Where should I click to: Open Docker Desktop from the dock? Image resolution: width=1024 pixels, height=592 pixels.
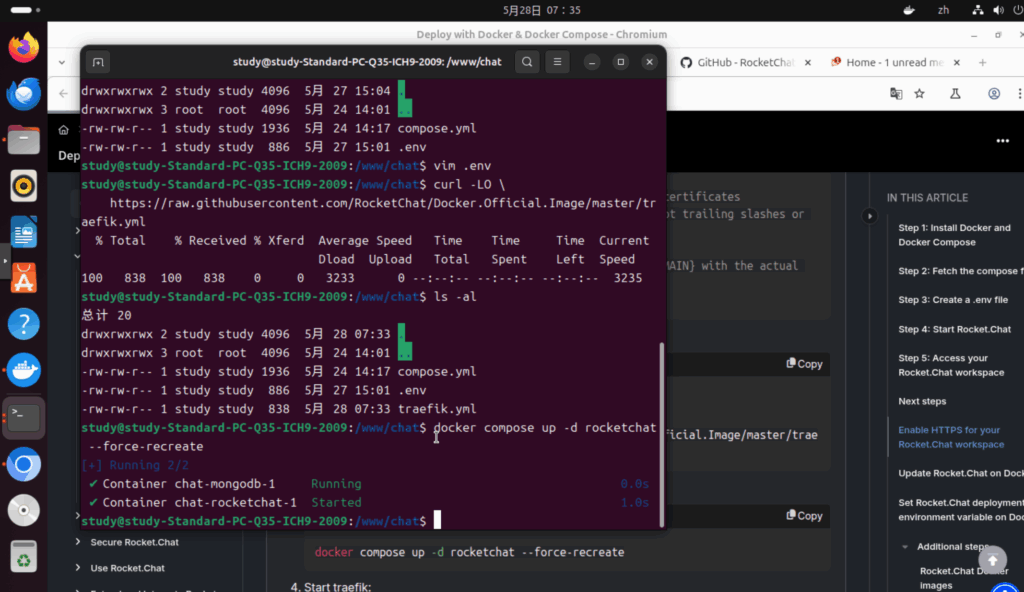click(24, 370)
